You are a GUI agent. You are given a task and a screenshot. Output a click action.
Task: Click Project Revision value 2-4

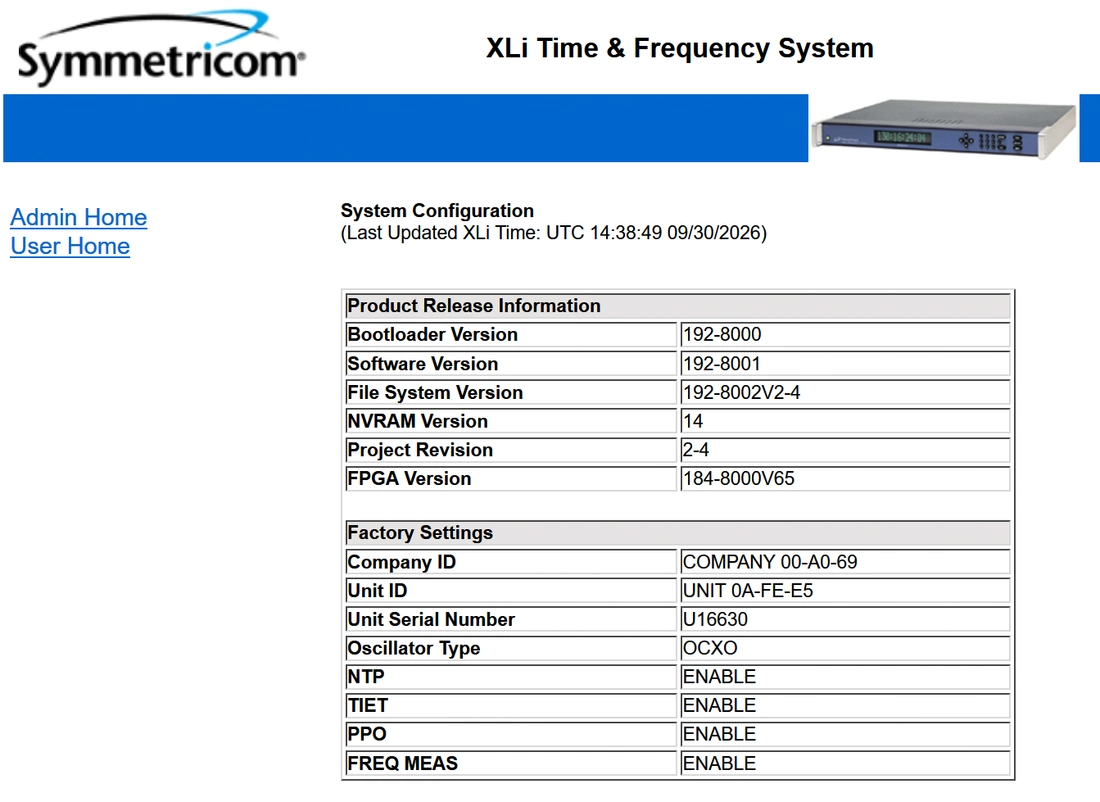click(x=696, y=450)
